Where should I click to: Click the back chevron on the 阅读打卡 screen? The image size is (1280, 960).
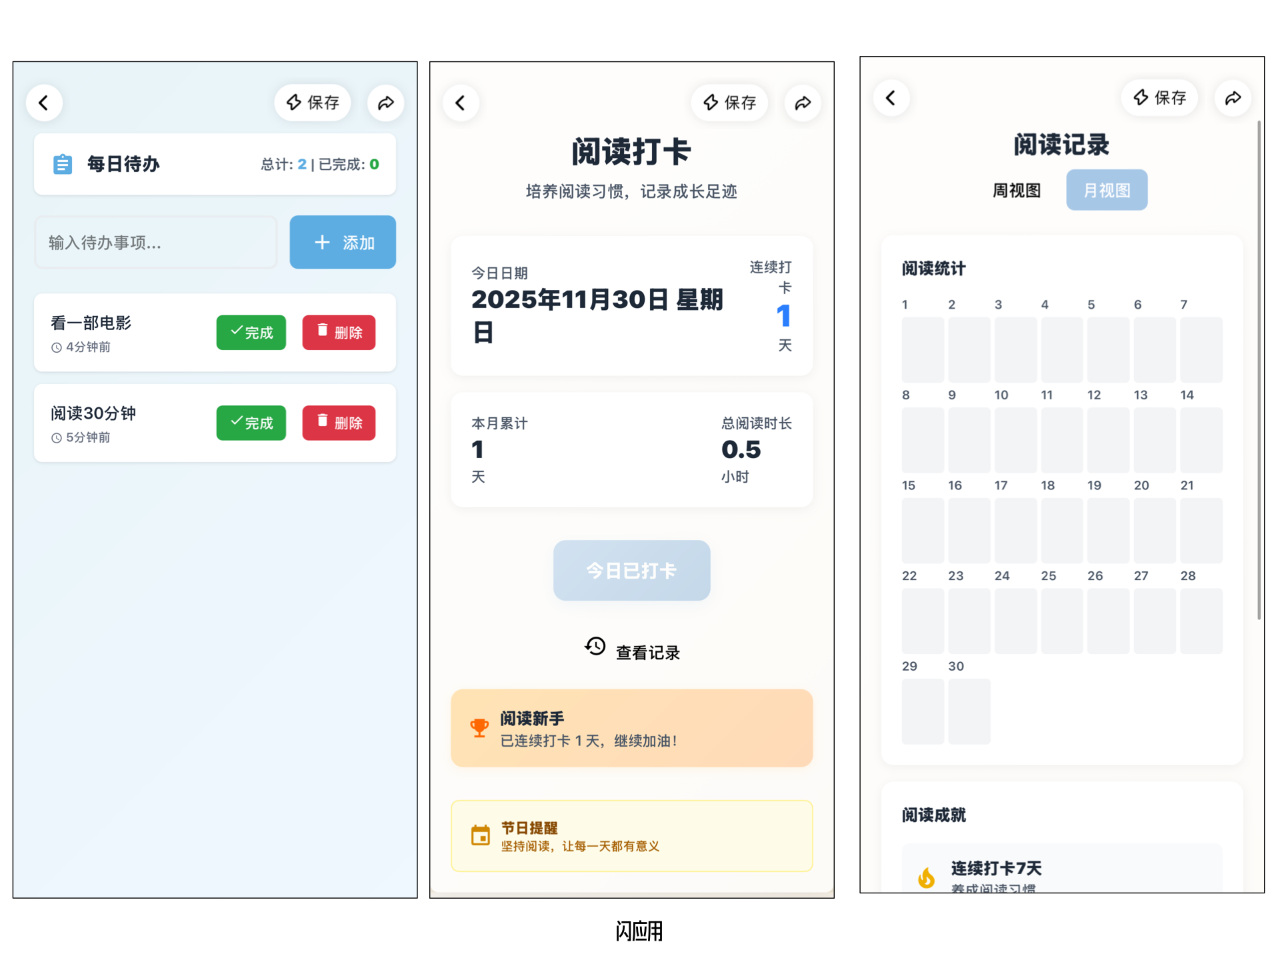click(x=461, y=102)
